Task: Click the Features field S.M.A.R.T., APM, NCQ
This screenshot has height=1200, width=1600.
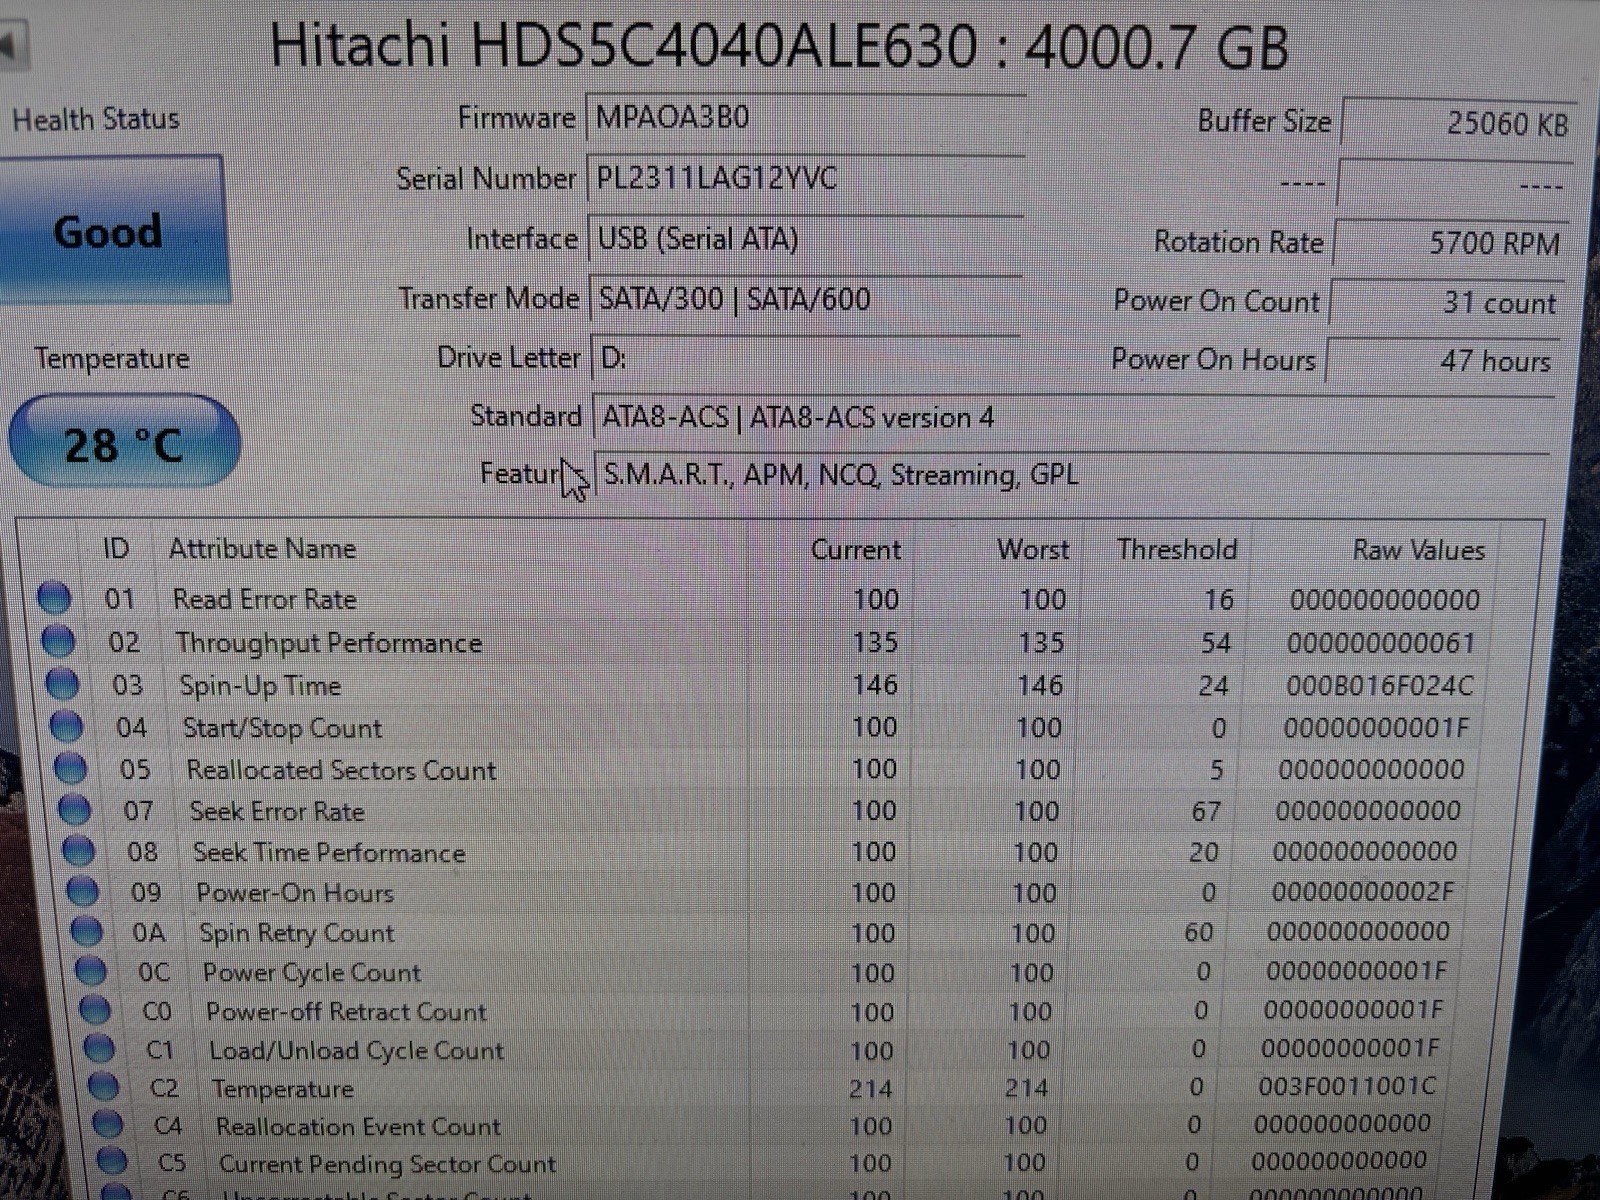Action: [x=1072, y=474]
